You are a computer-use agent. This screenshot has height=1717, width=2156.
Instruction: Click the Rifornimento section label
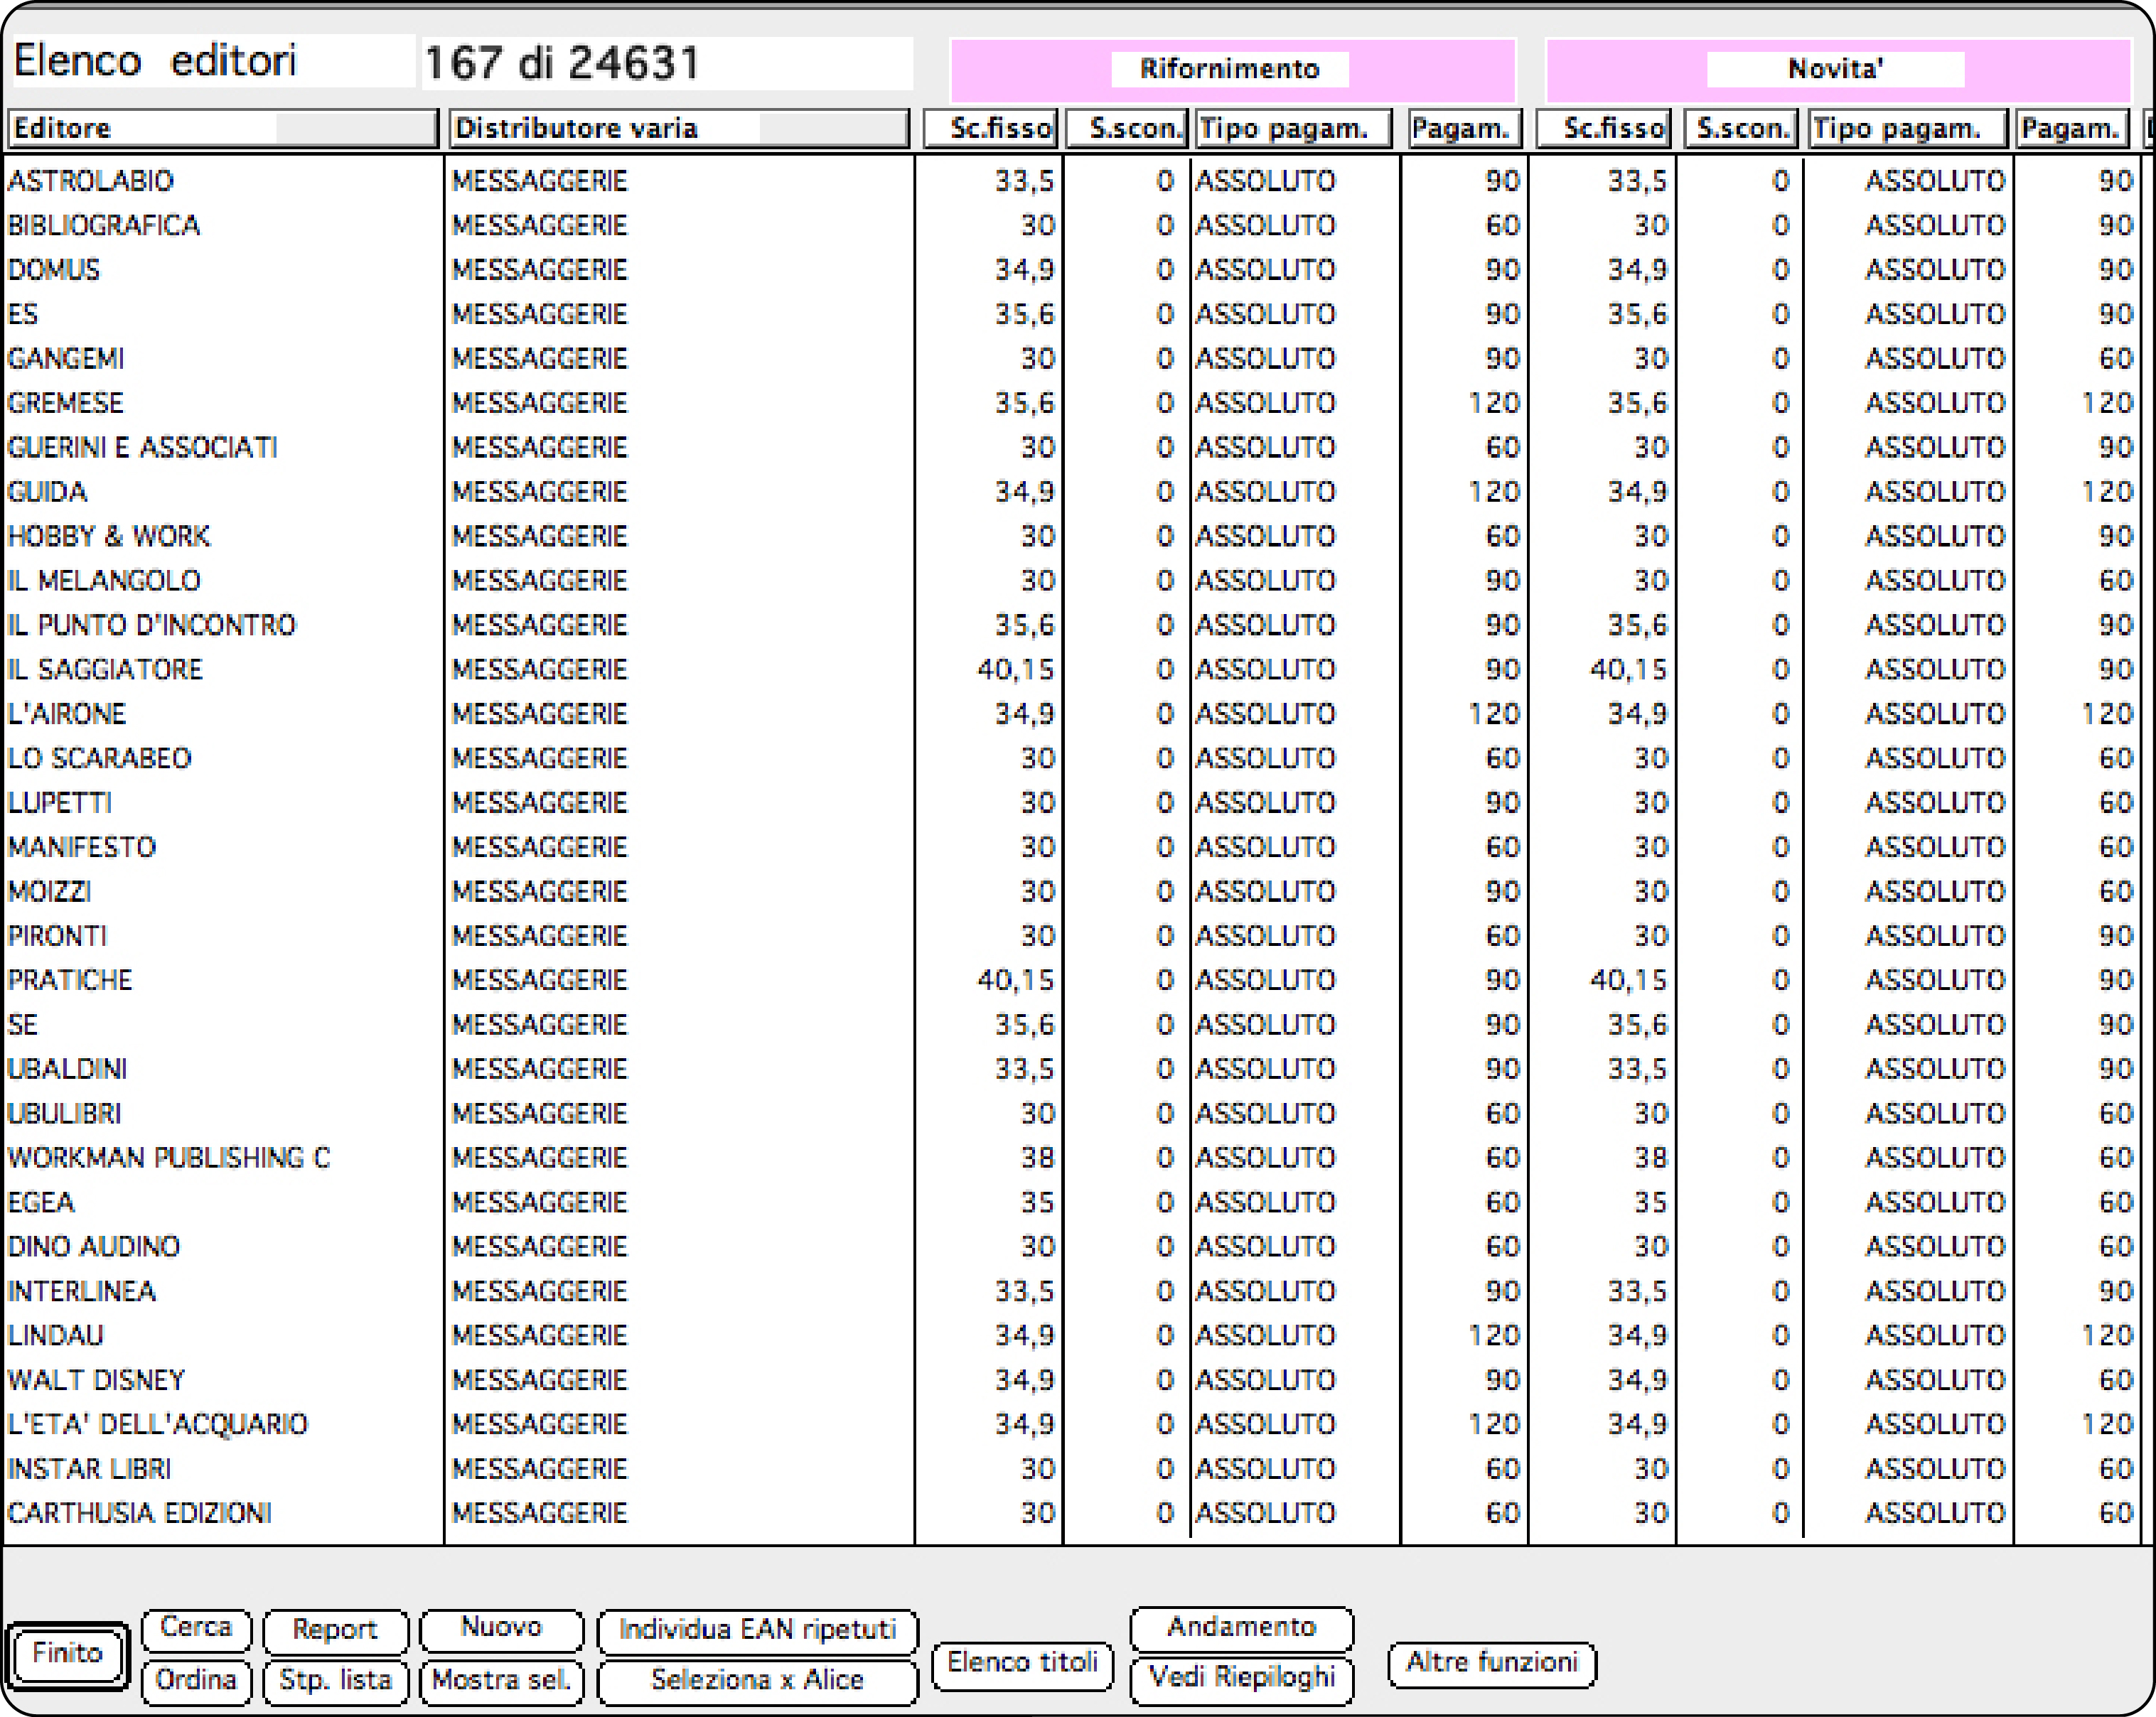pyautogui.click(x=1230, y=69)
